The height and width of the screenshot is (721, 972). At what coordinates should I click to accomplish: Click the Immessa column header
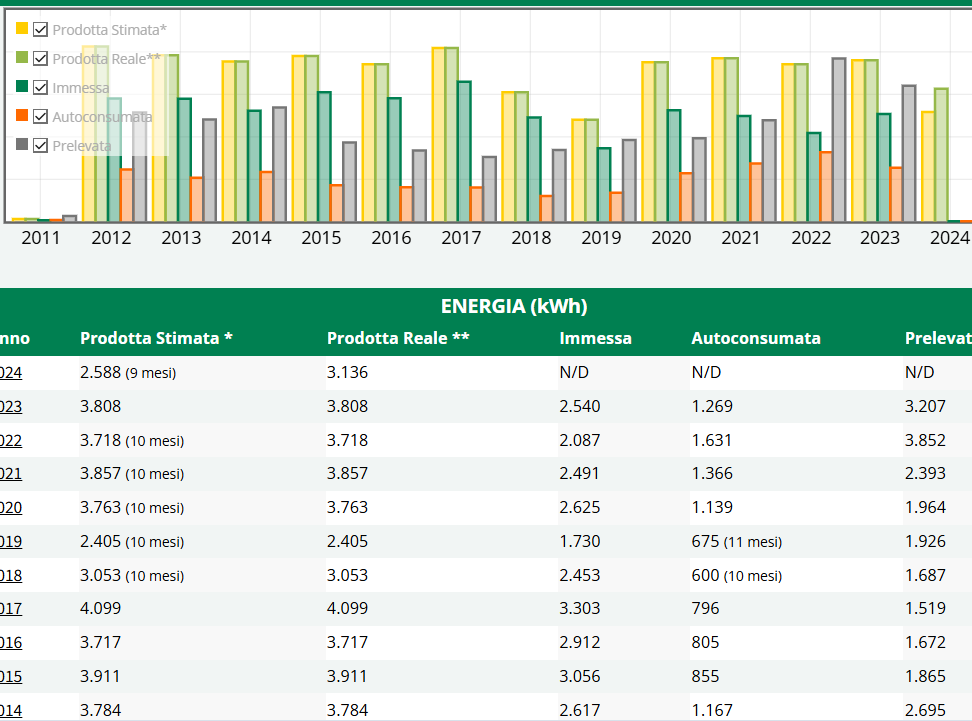pyautogui.click(x=595, y=338)
